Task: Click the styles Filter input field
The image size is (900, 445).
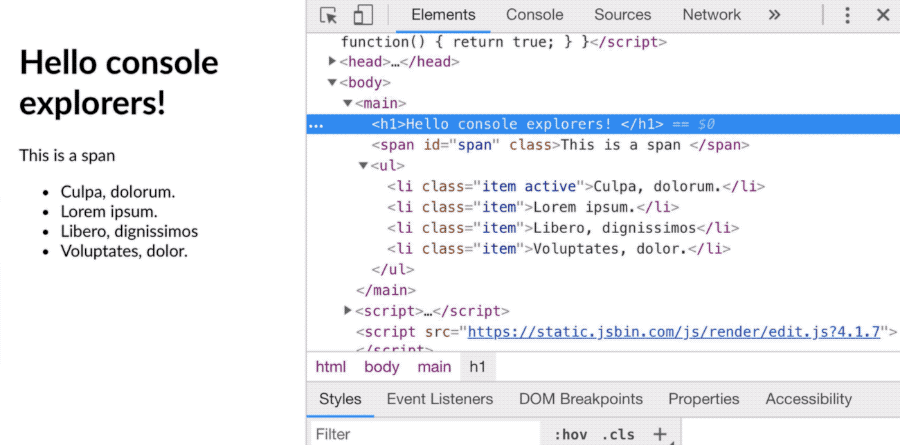Action: pos(420,434)
